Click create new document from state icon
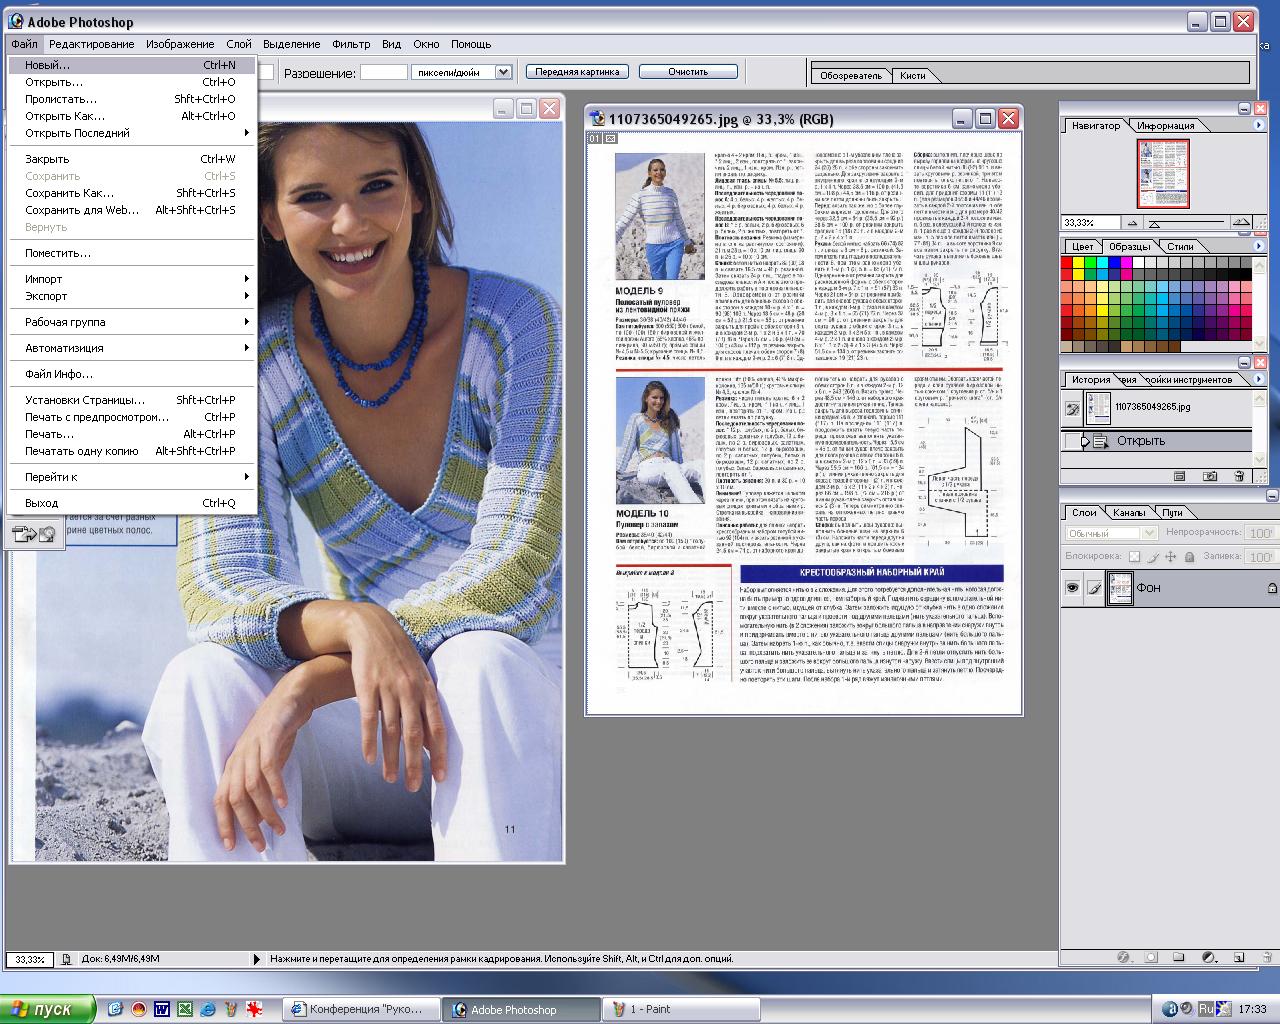Image resolution: width=1280 pixels, height=1024 pixels. 1179,477
